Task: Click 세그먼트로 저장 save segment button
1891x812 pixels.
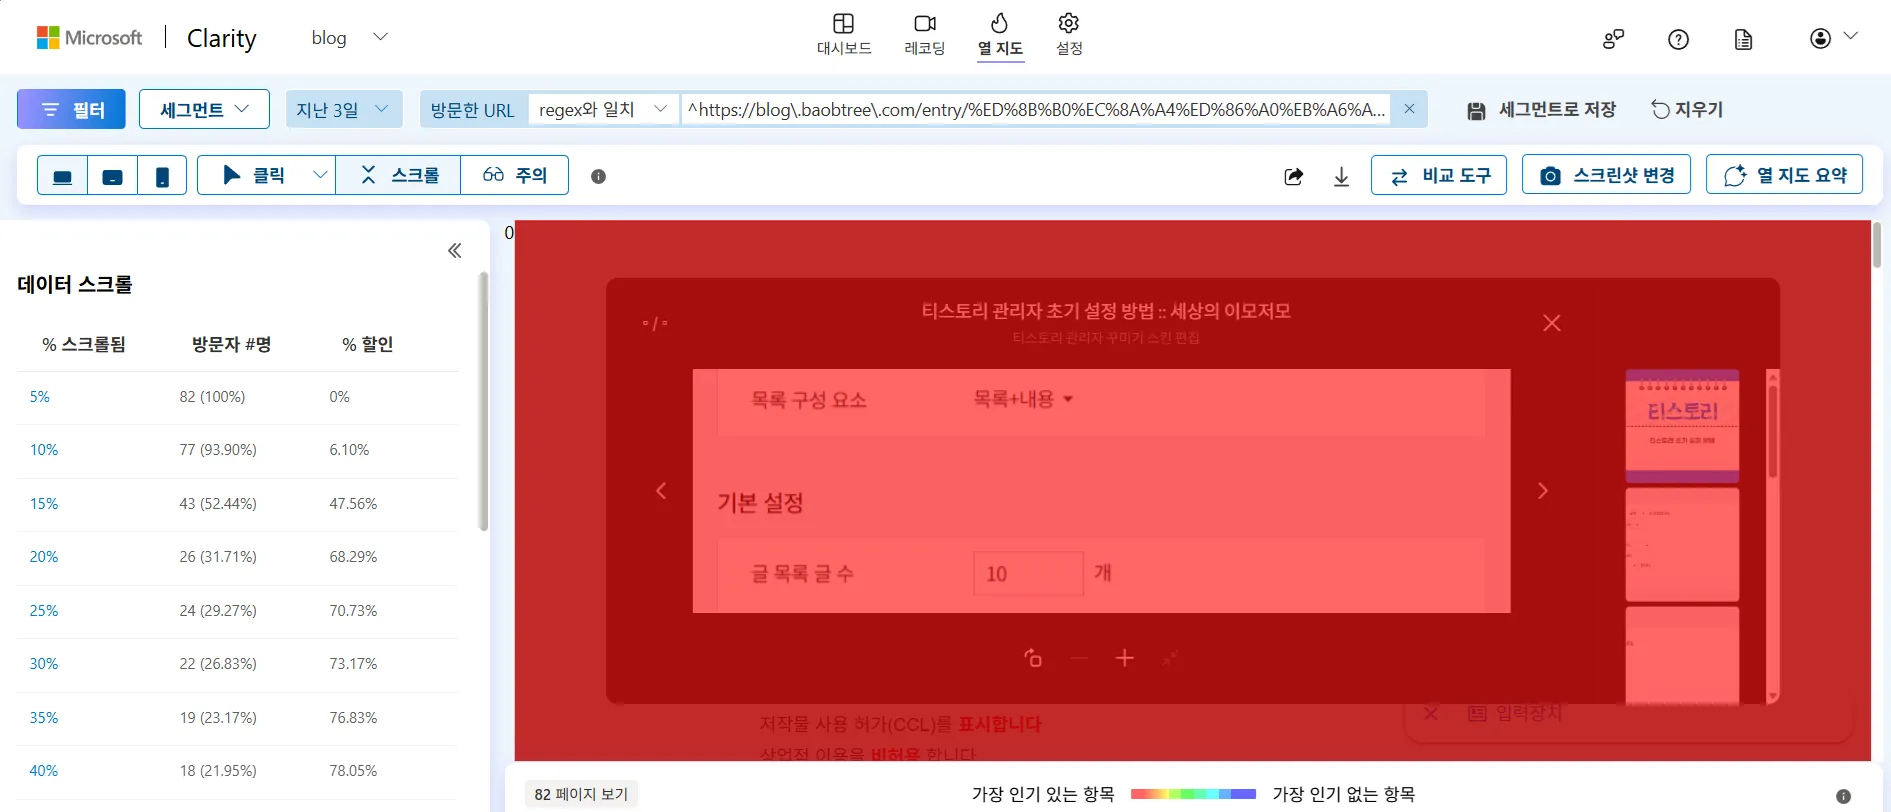Action: [x=1541, y=110]
